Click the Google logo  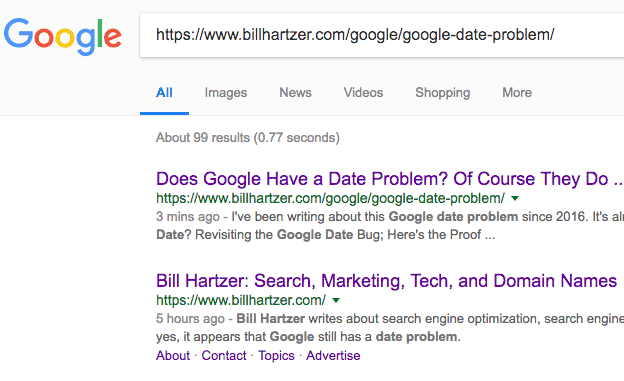click(62, 36)
